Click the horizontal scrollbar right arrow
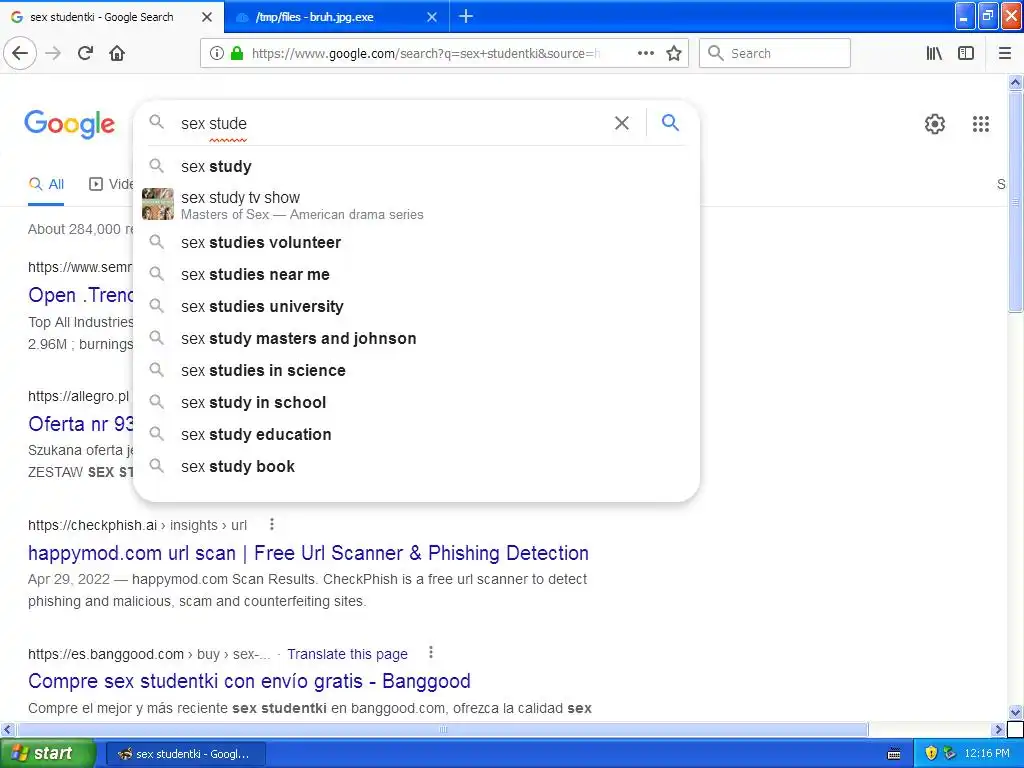Screen dimensions: 1024x768 click(998, 729)
